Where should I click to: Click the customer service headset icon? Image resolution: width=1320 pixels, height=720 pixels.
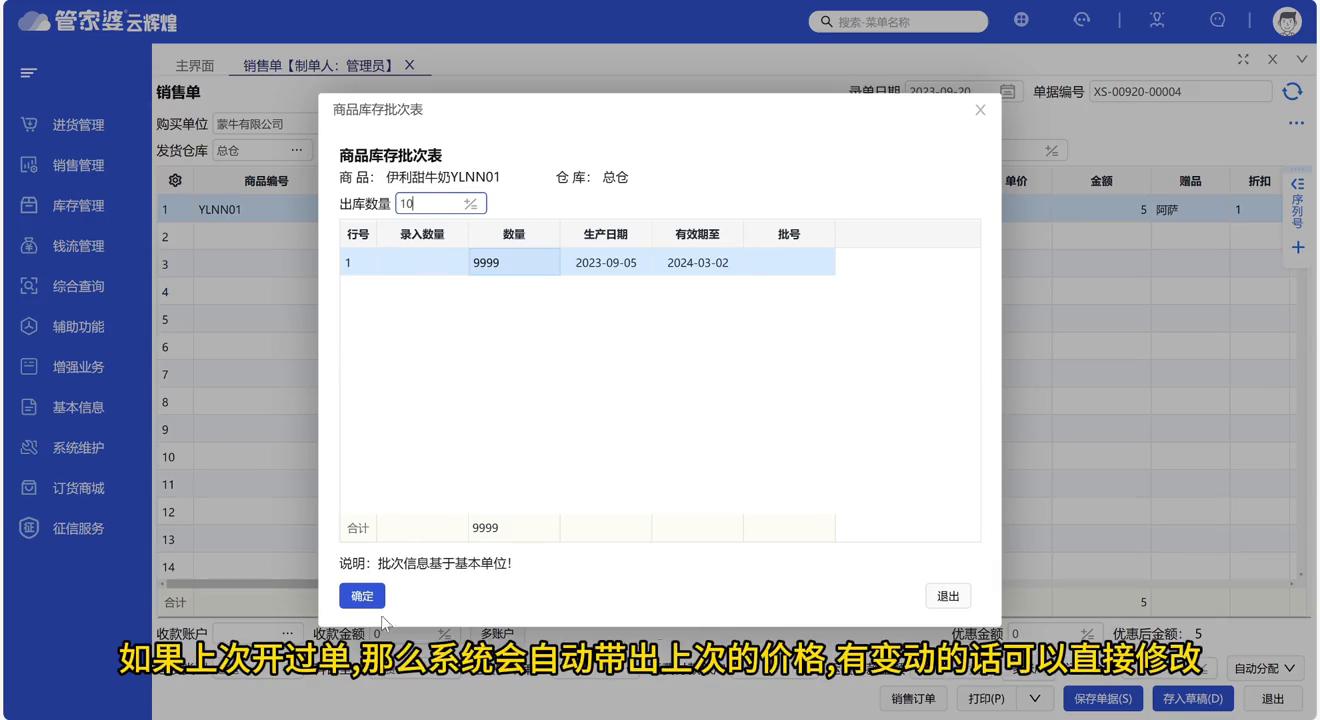tap(1157, 20)
